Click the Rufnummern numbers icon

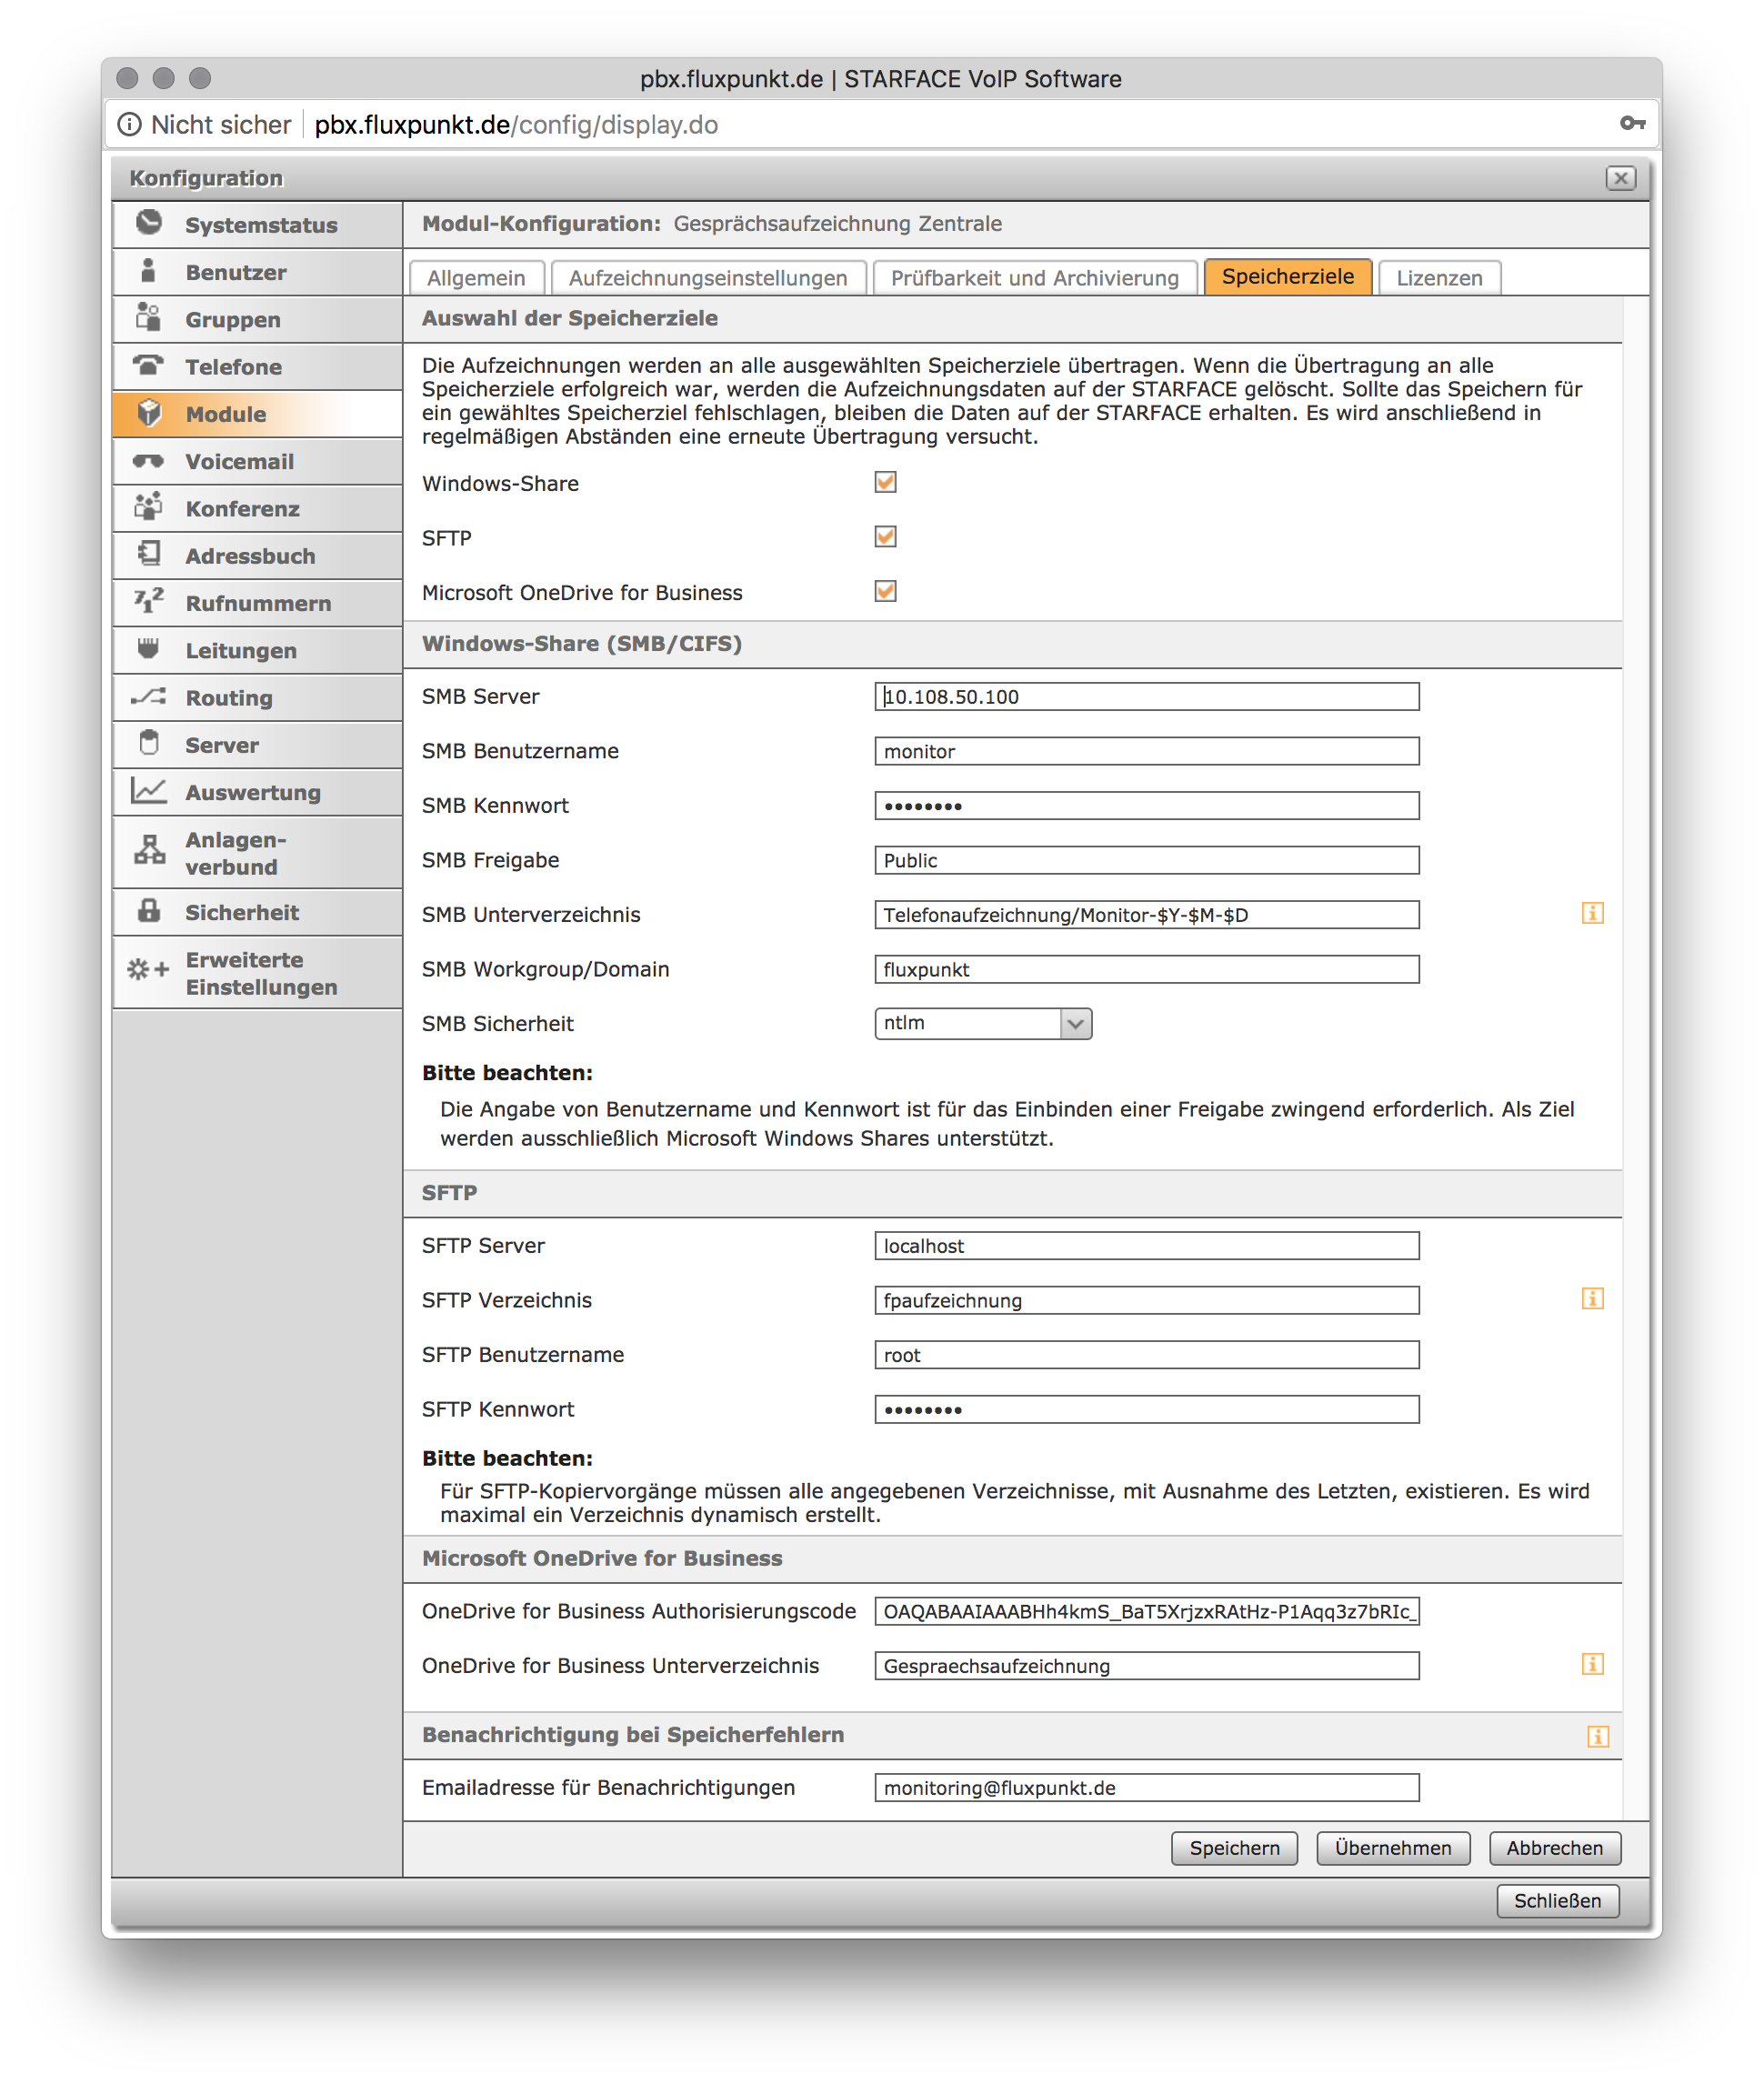pos(149,601)
